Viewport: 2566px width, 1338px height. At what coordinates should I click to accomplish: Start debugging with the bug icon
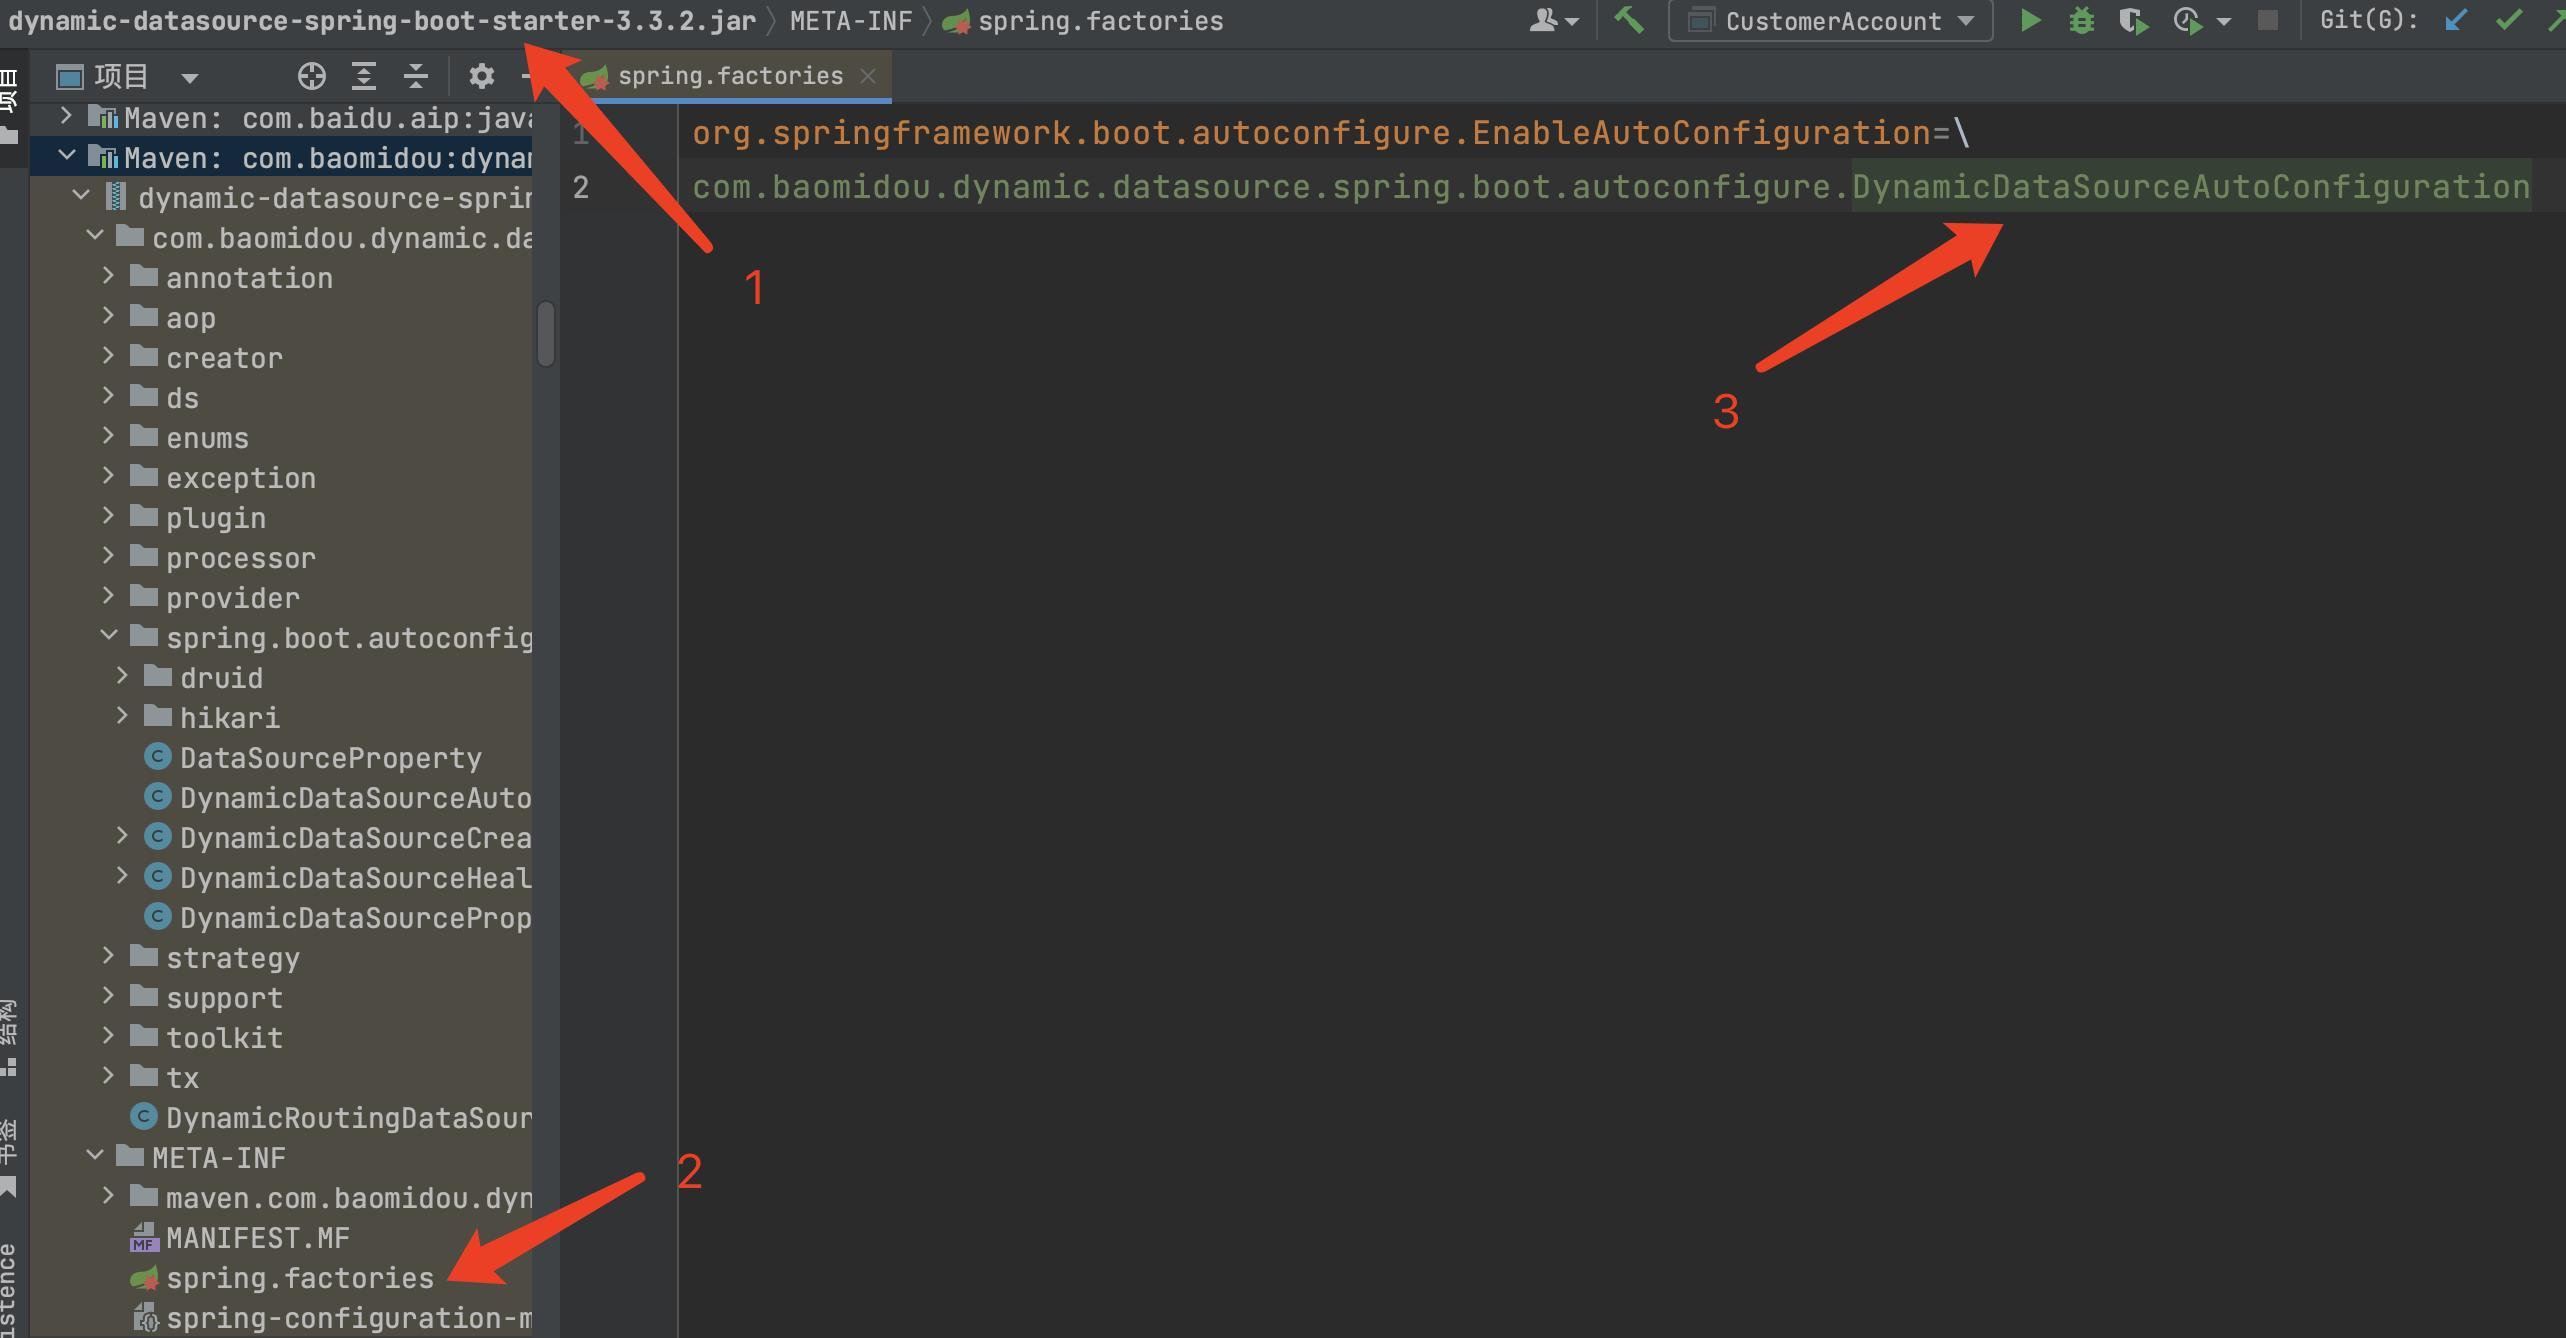pos(2081,21)
